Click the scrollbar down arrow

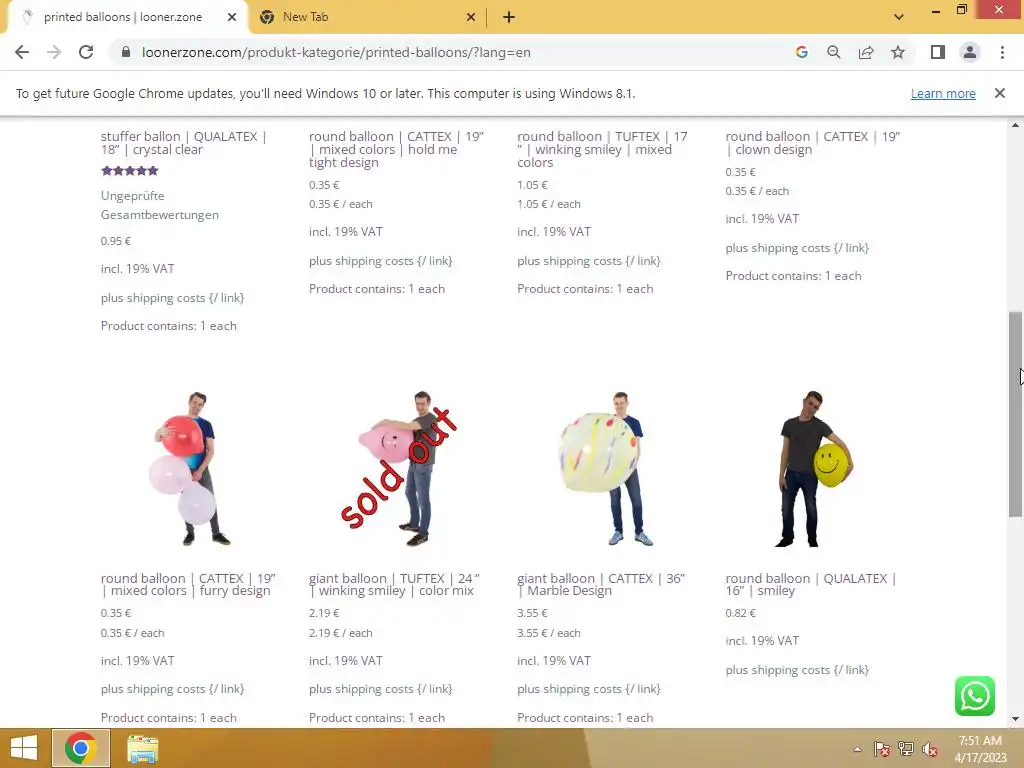tap(1016, 719)
